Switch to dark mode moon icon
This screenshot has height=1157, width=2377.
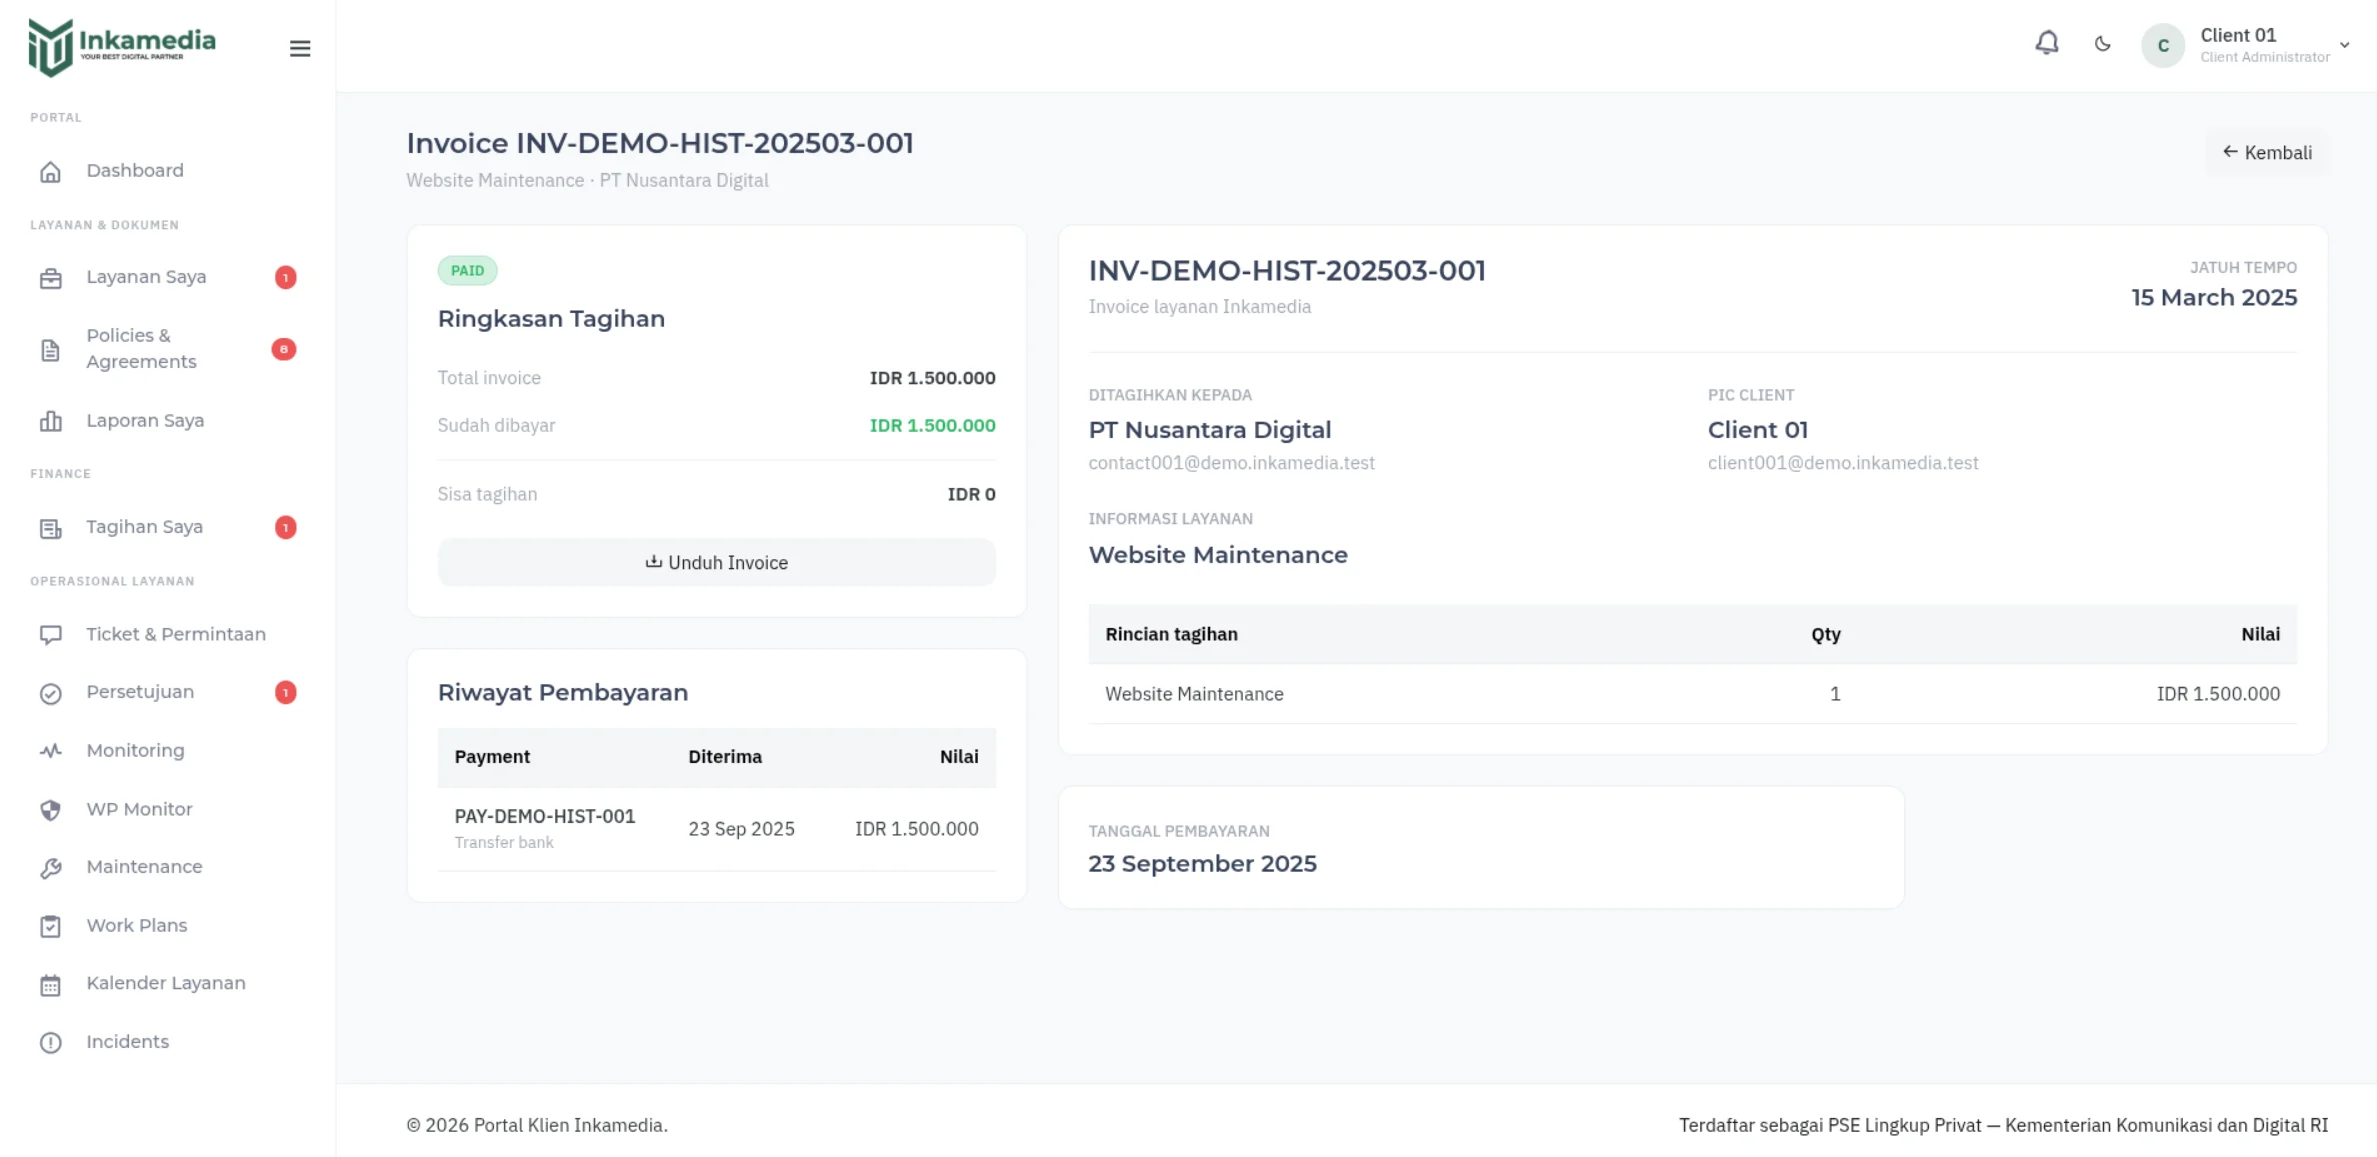[x=2102, y=44]
